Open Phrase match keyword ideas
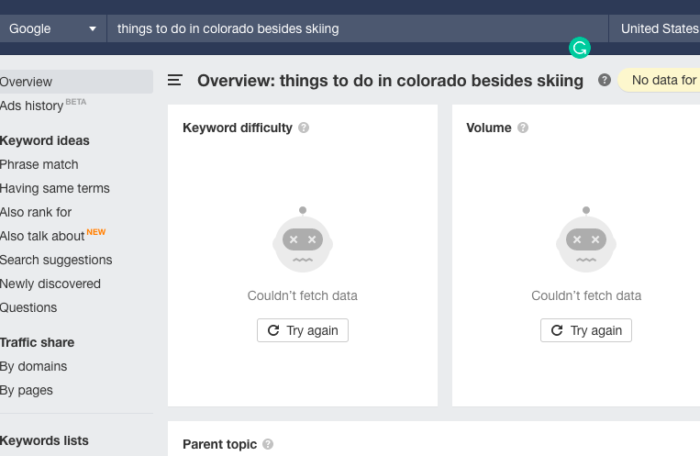 39,165
